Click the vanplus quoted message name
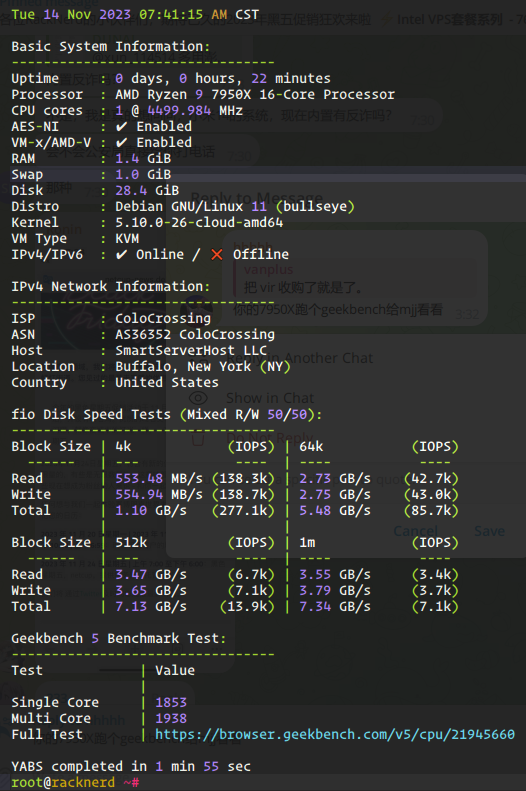 point(268,269)
